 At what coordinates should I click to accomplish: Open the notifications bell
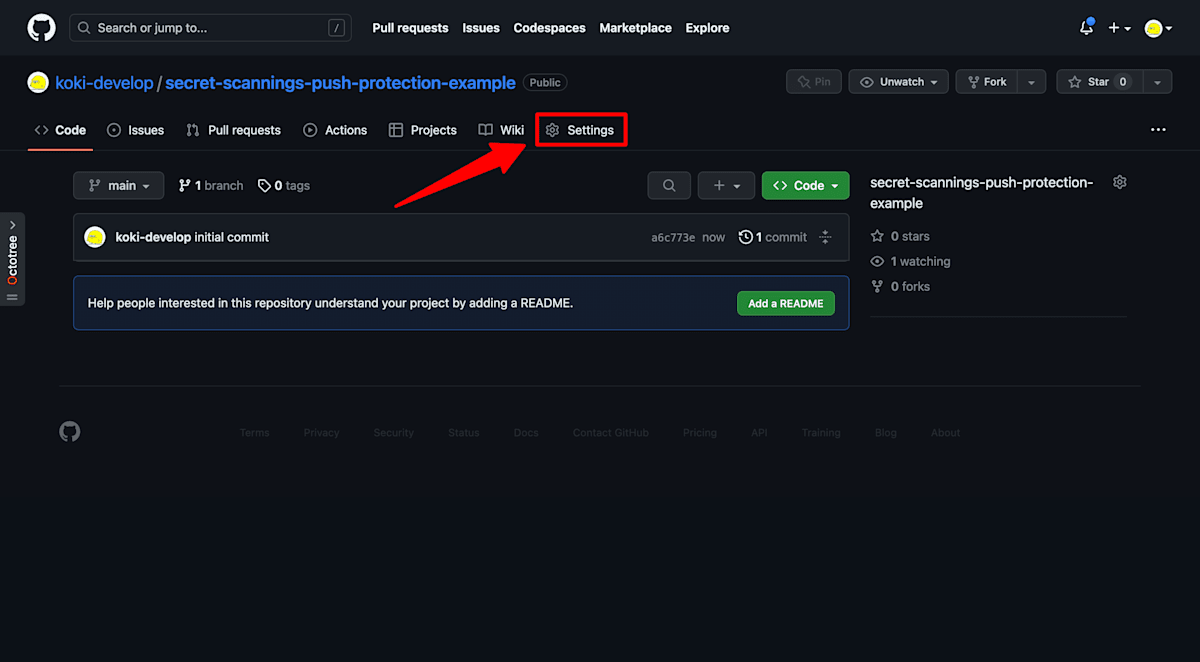point(1087,28)
